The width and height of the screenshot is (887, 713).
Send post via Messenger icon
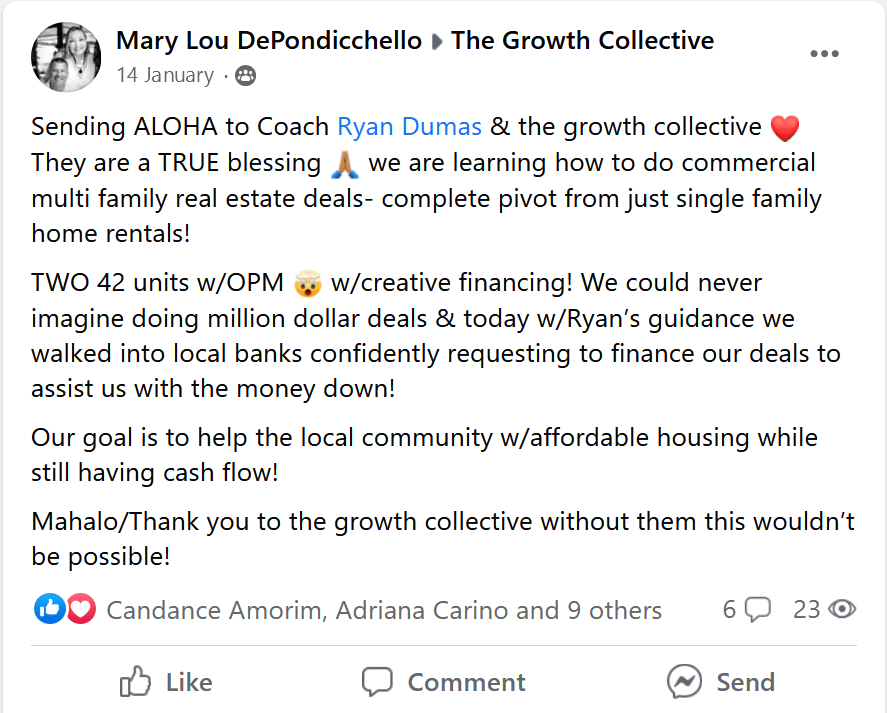coord(684,681)
